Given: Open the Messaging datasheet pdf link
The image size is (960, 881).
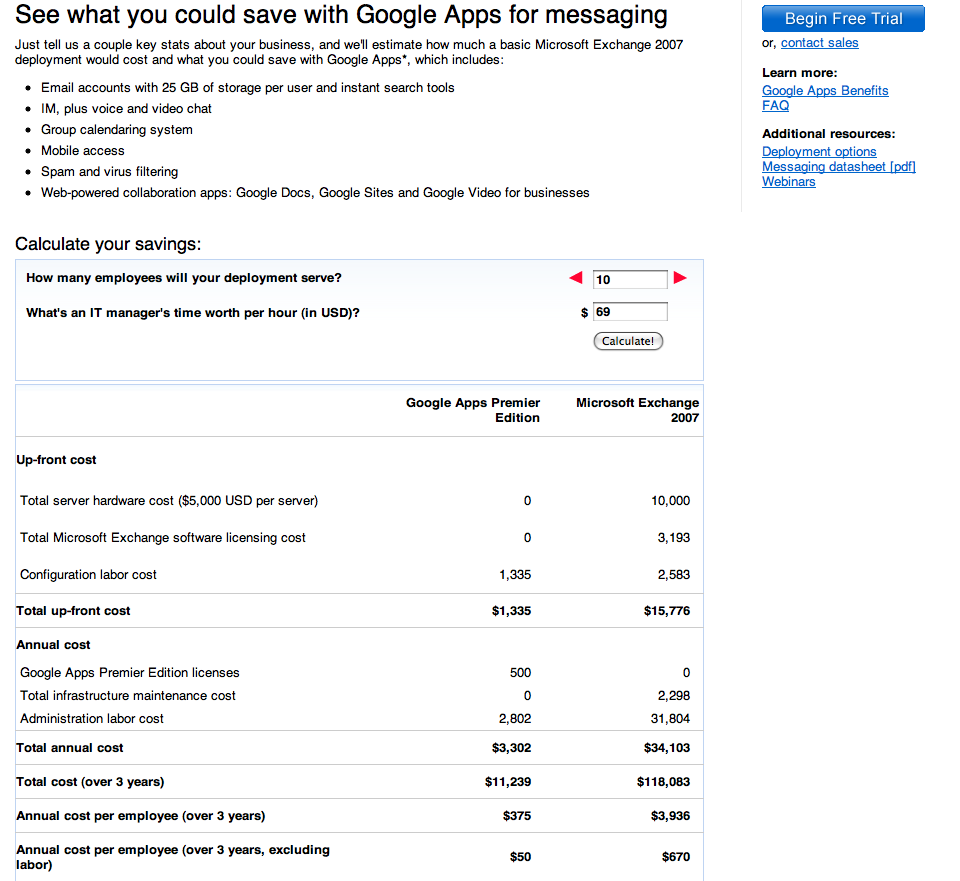Looking at the screenshot, I should coord(838,167).
